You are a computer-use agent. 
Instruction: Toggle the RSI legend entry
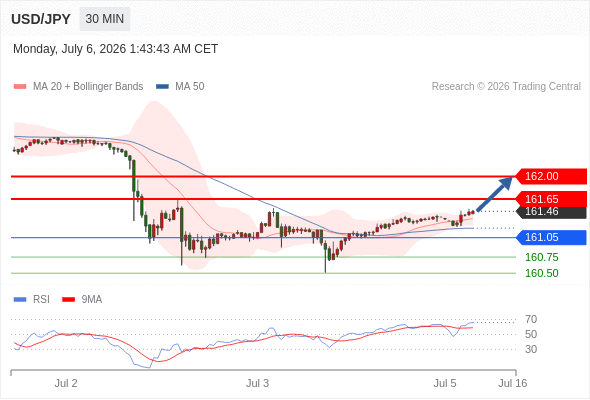[32, 300]
